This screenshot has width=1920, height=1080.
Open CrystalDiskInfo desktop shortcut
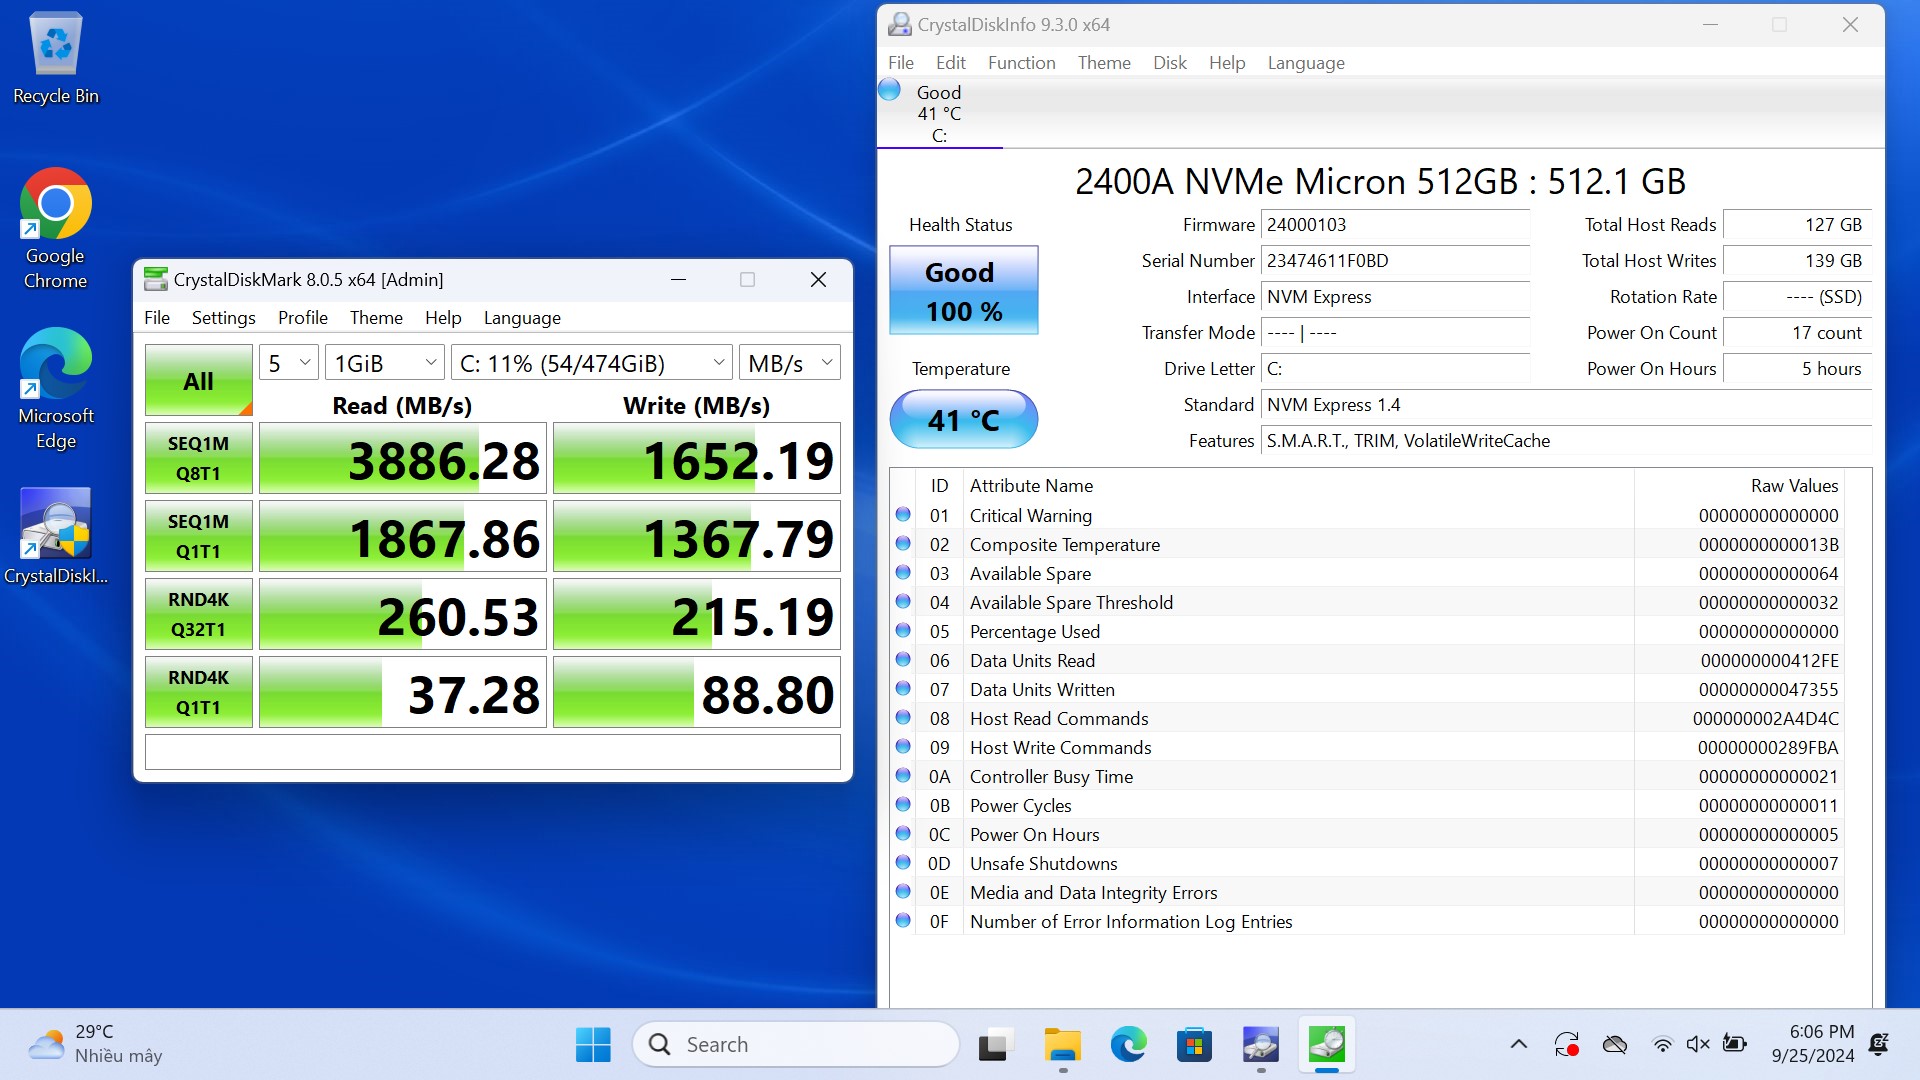pos(56,536)
